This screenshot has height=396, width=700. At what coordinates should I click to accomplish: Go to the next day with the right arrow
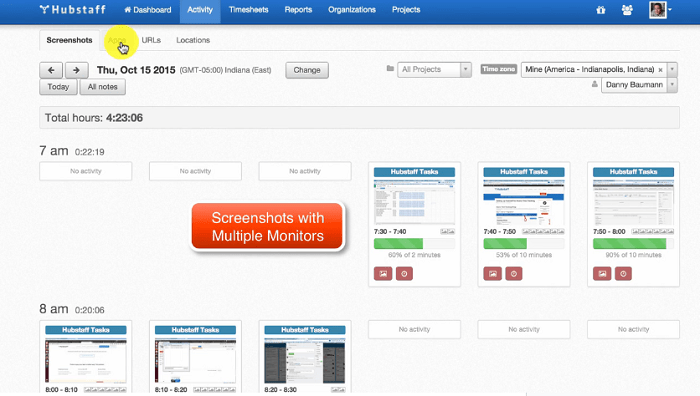pyautogui.click(x=76, y=70)
